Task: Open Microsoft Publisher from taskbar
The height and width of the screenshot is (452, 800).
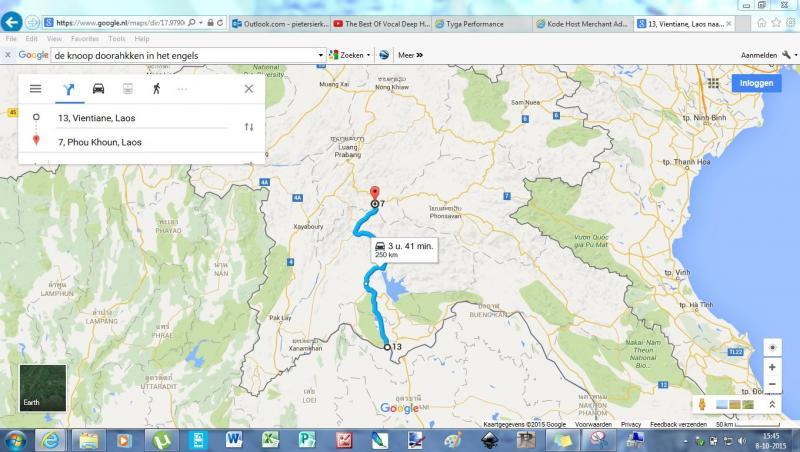Action: pyautogui.click(x=307, y=440)
